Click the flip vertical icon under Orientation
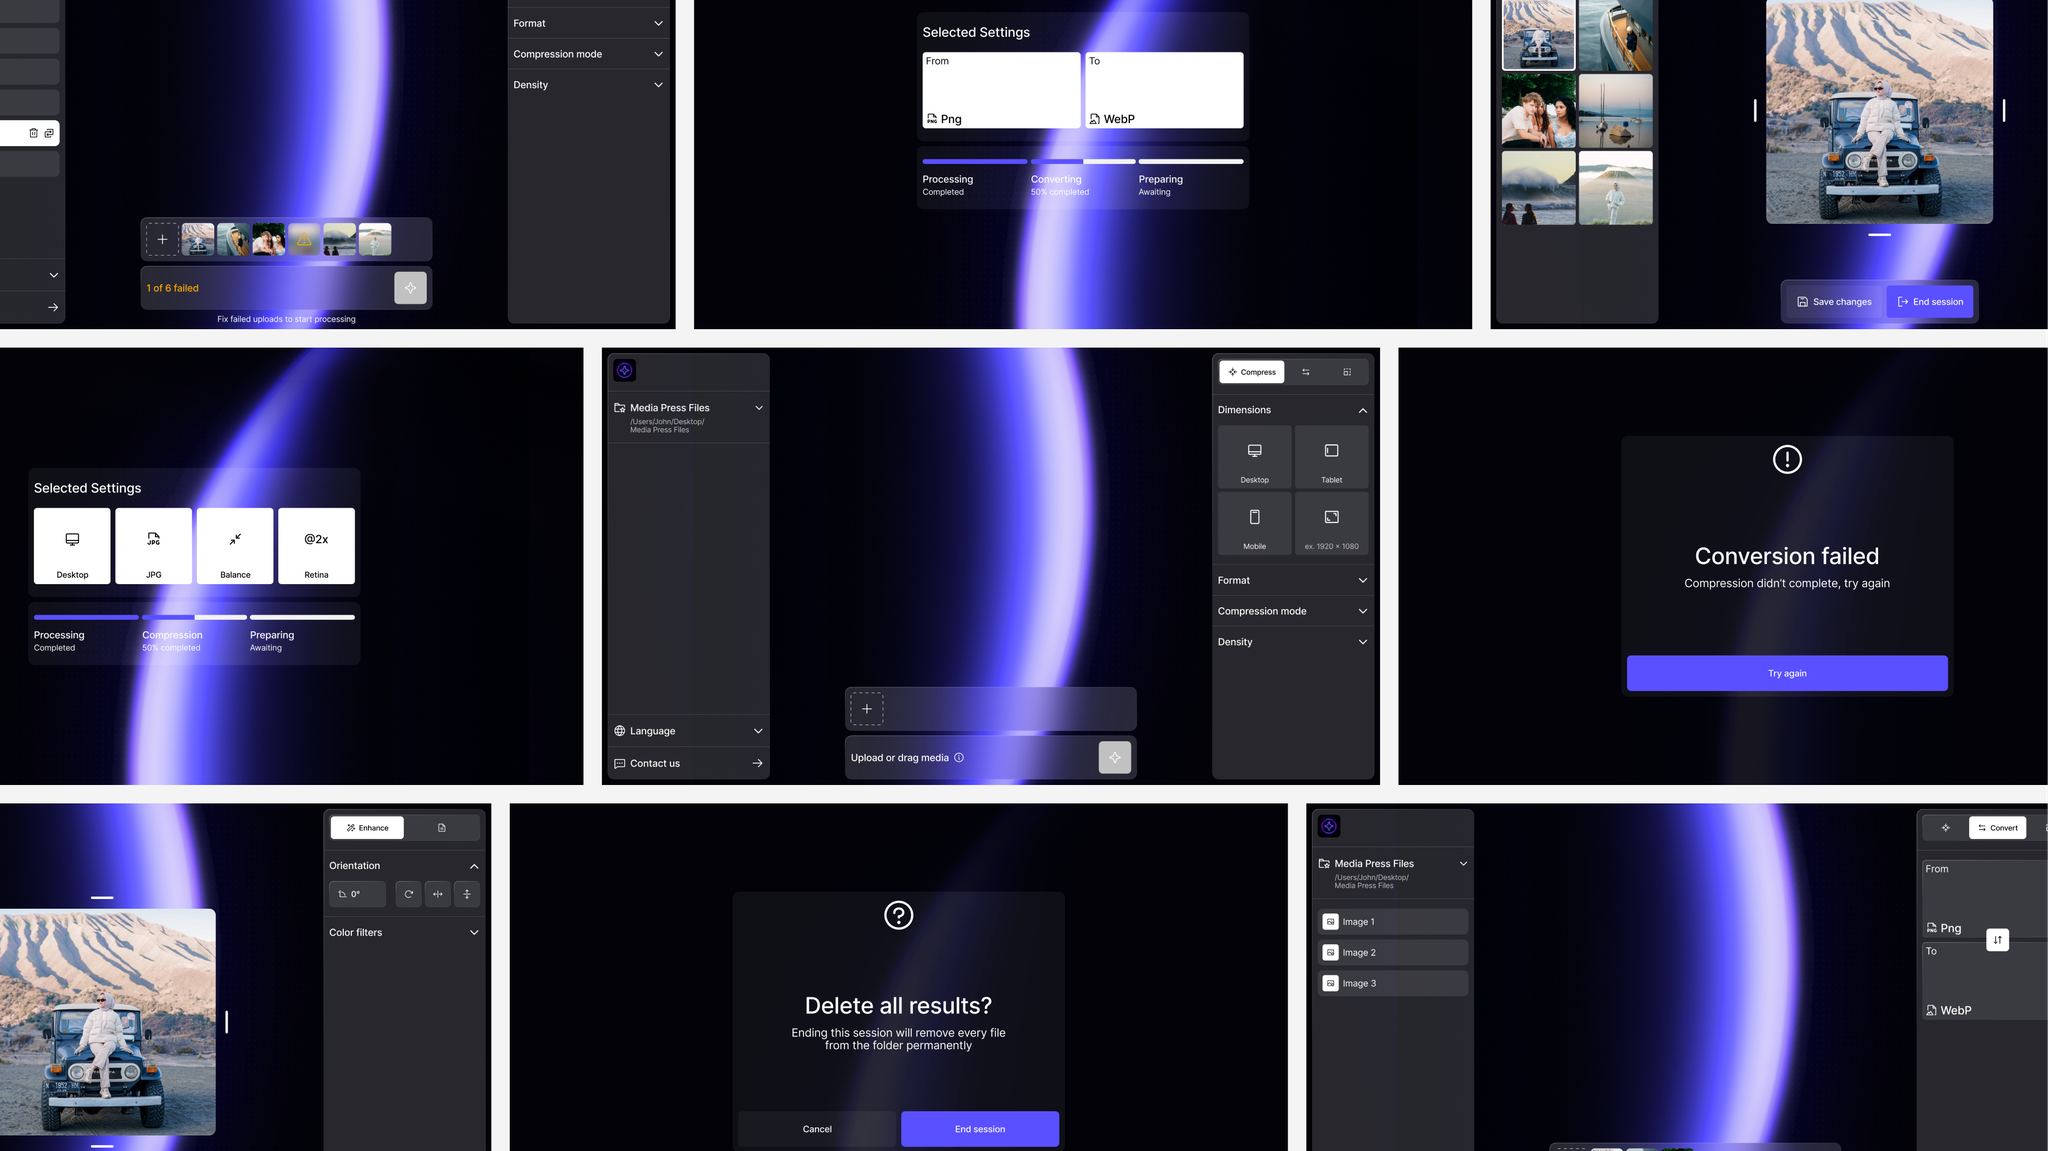Image resolution: width=2048 pixels, height=1151 pixels. pos(467,894)
